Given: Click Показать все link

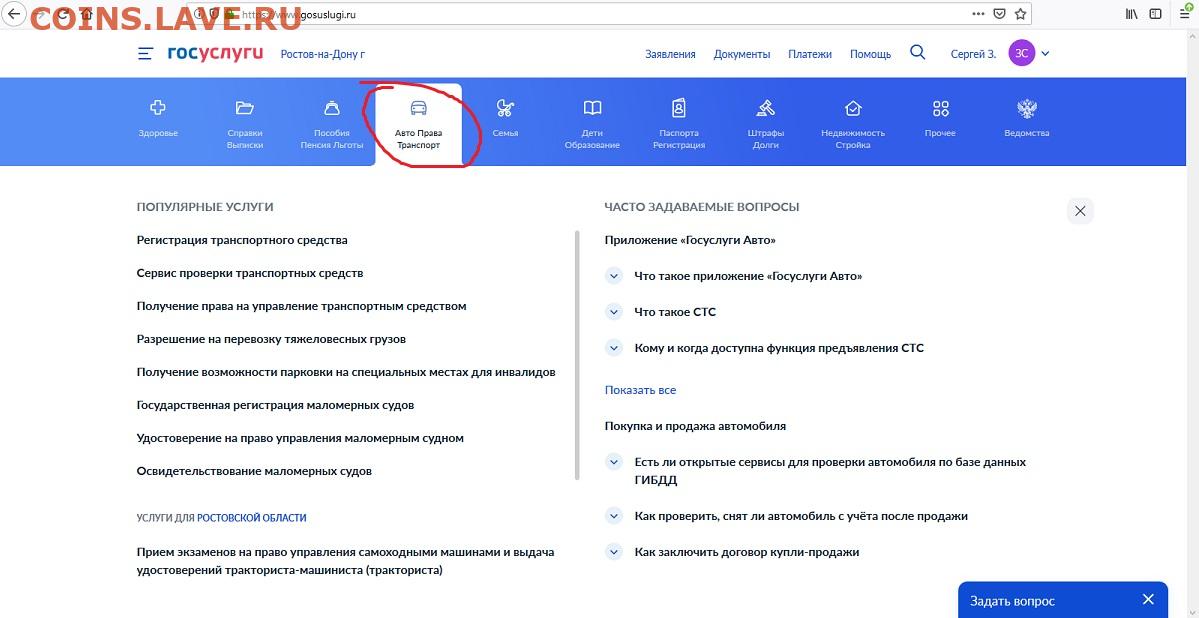Looking at the screenshot, I should click(640, 390).
